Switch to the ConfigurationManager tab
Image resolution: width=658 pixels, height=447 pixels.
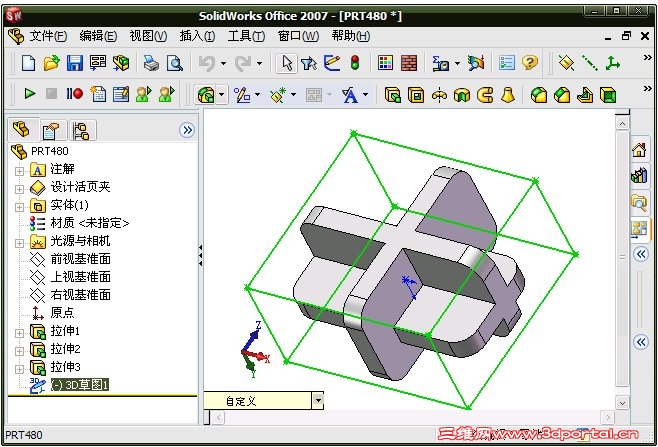coord(81,131)
